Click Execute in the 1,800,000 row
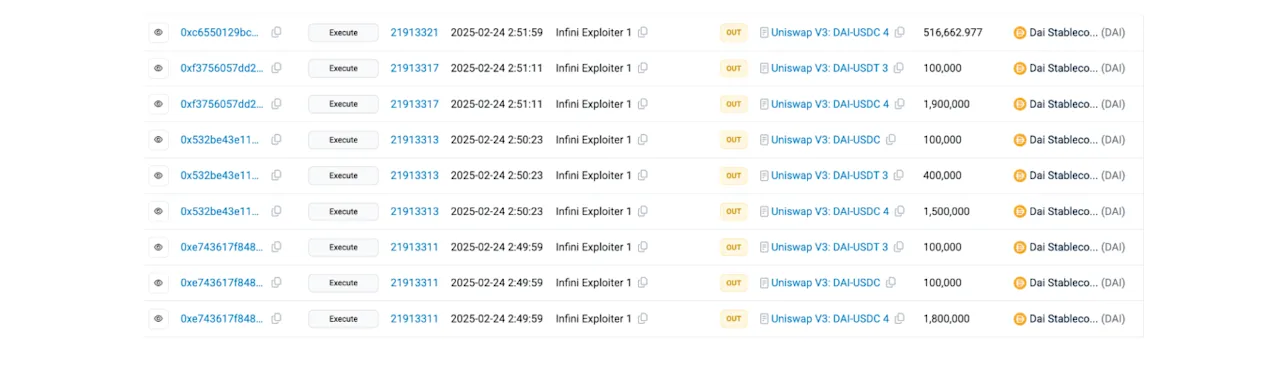The image size is (1280, 366). (x=343, y=319)
